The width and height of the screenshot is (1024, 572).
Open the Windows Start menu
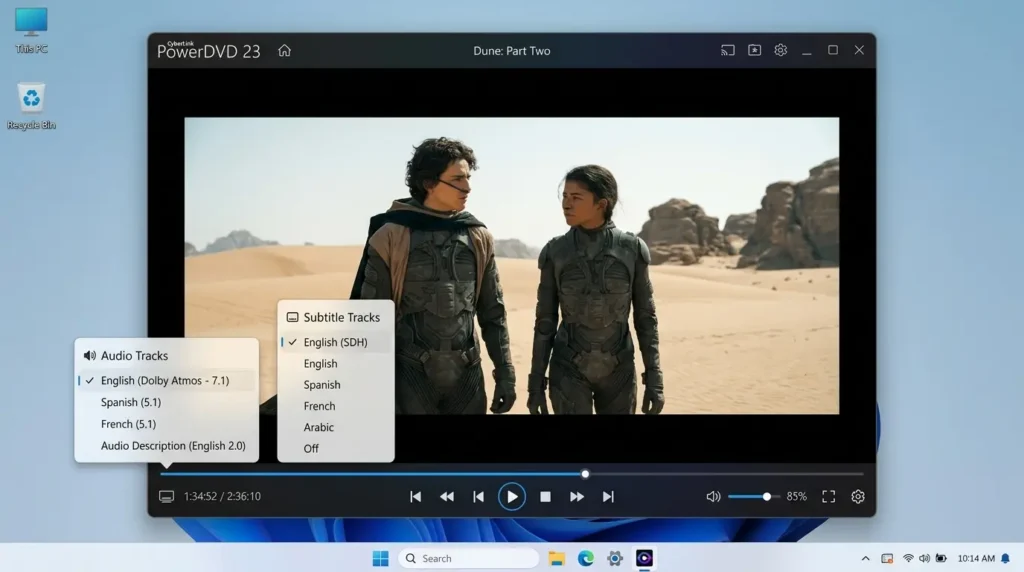380,558
